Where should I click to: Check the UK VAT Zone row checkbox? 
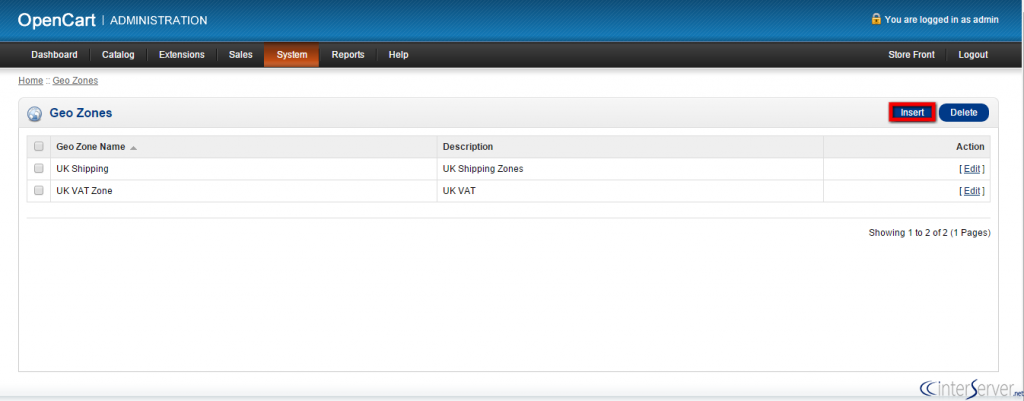coord(39,191)
